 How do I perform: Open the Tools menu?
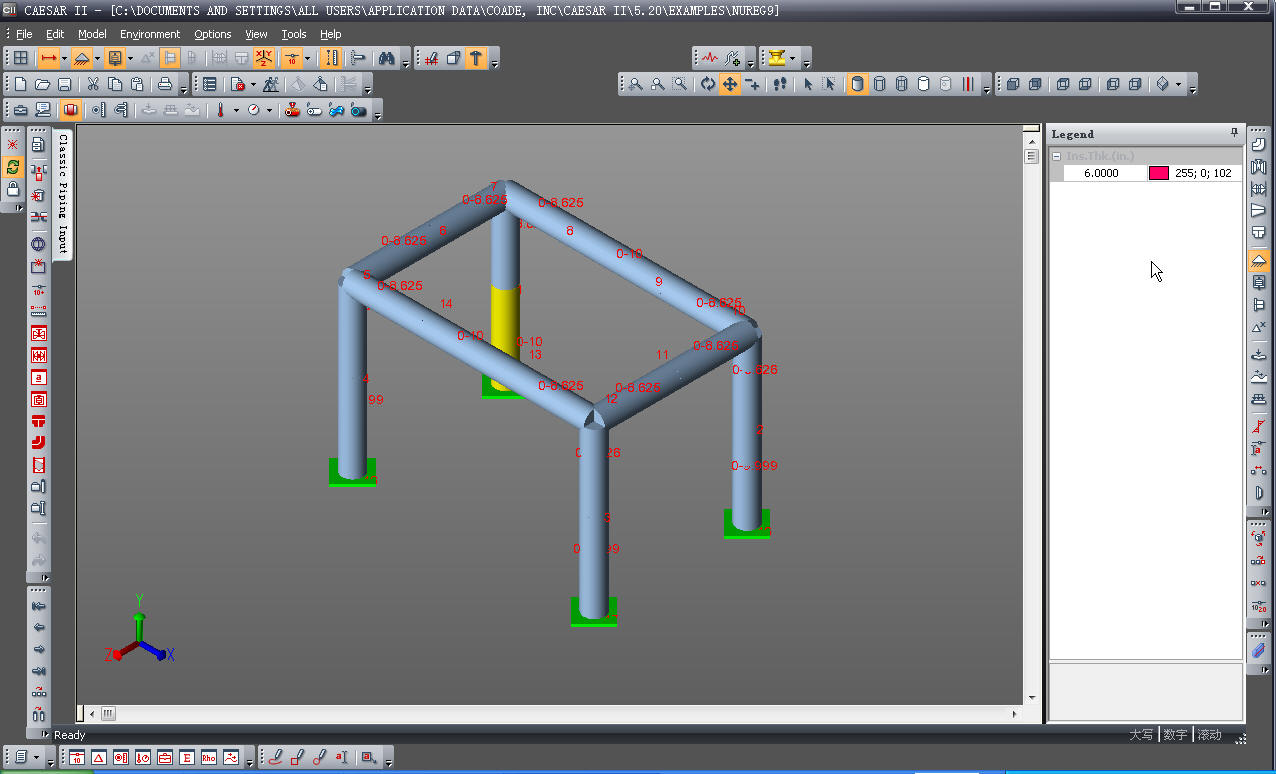(x=294, y=34)
